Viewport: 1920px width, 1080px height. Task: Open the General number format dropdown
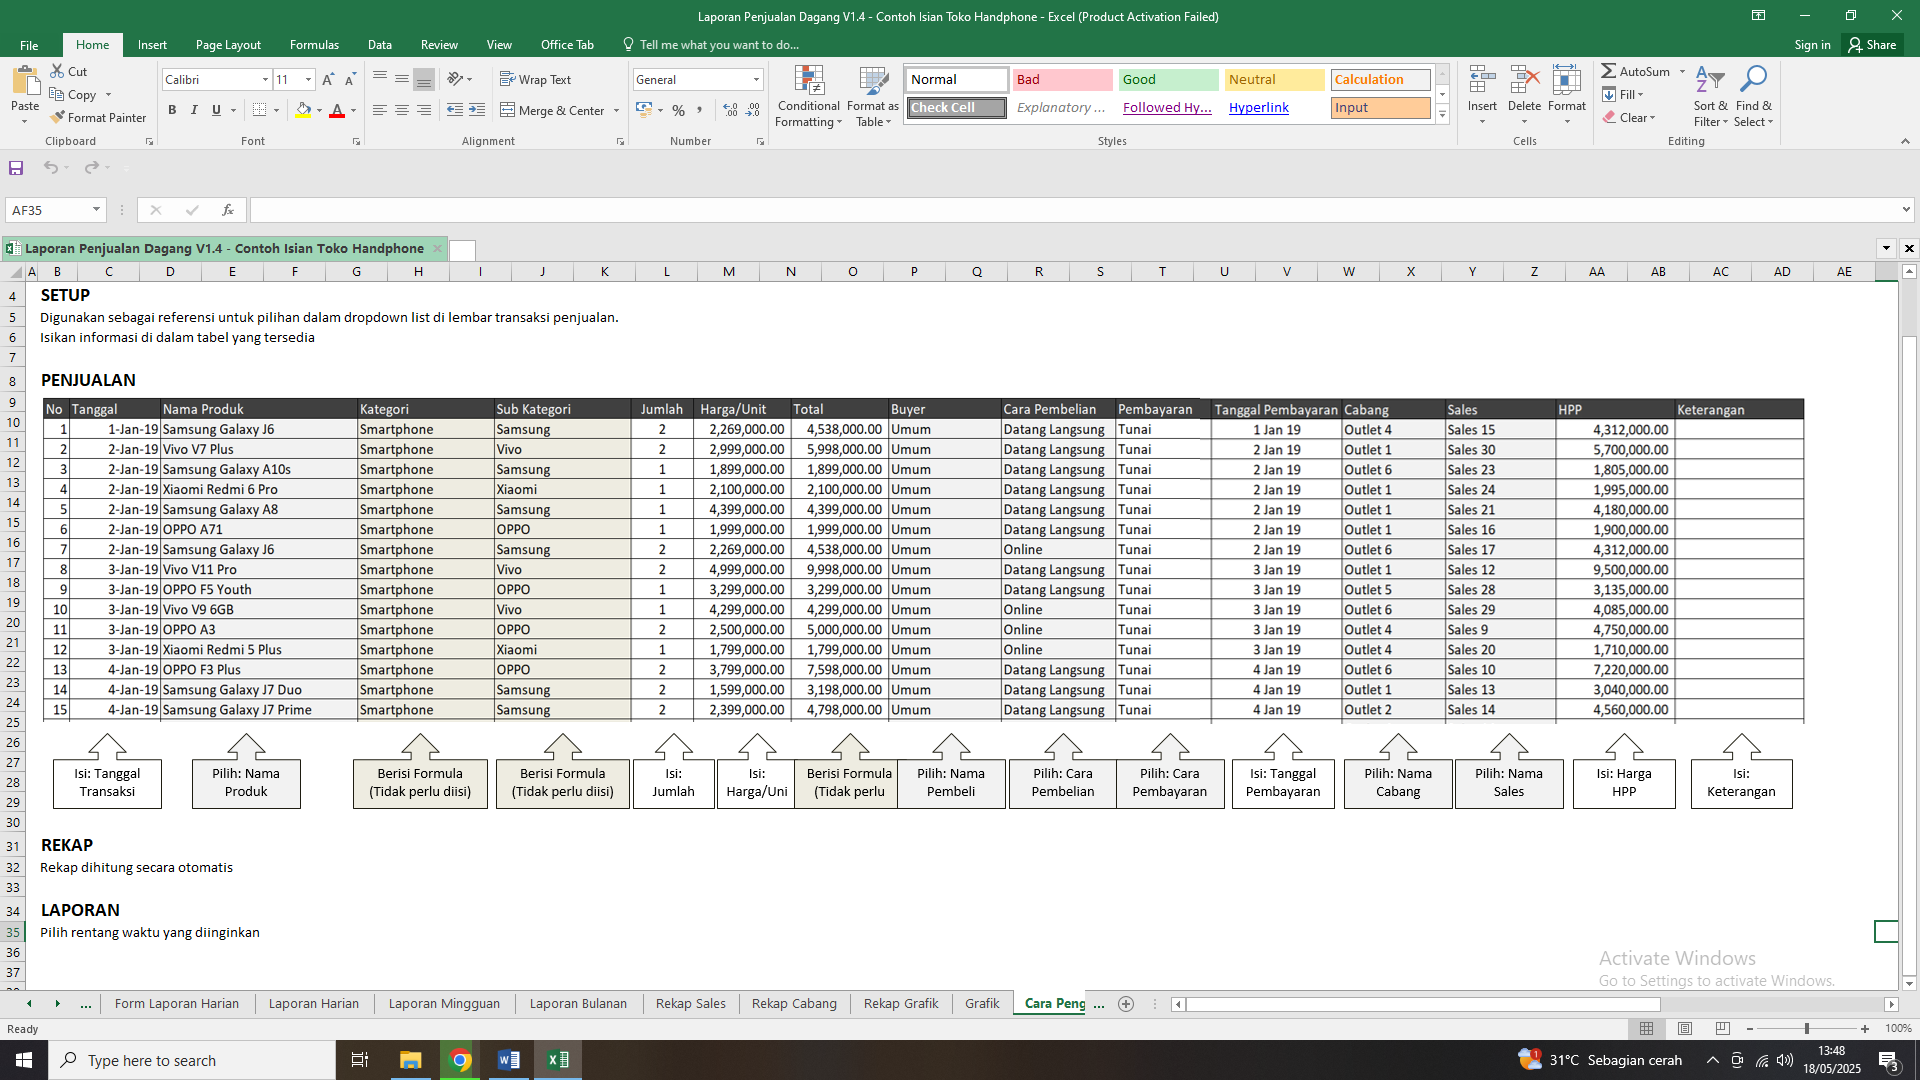756,80
